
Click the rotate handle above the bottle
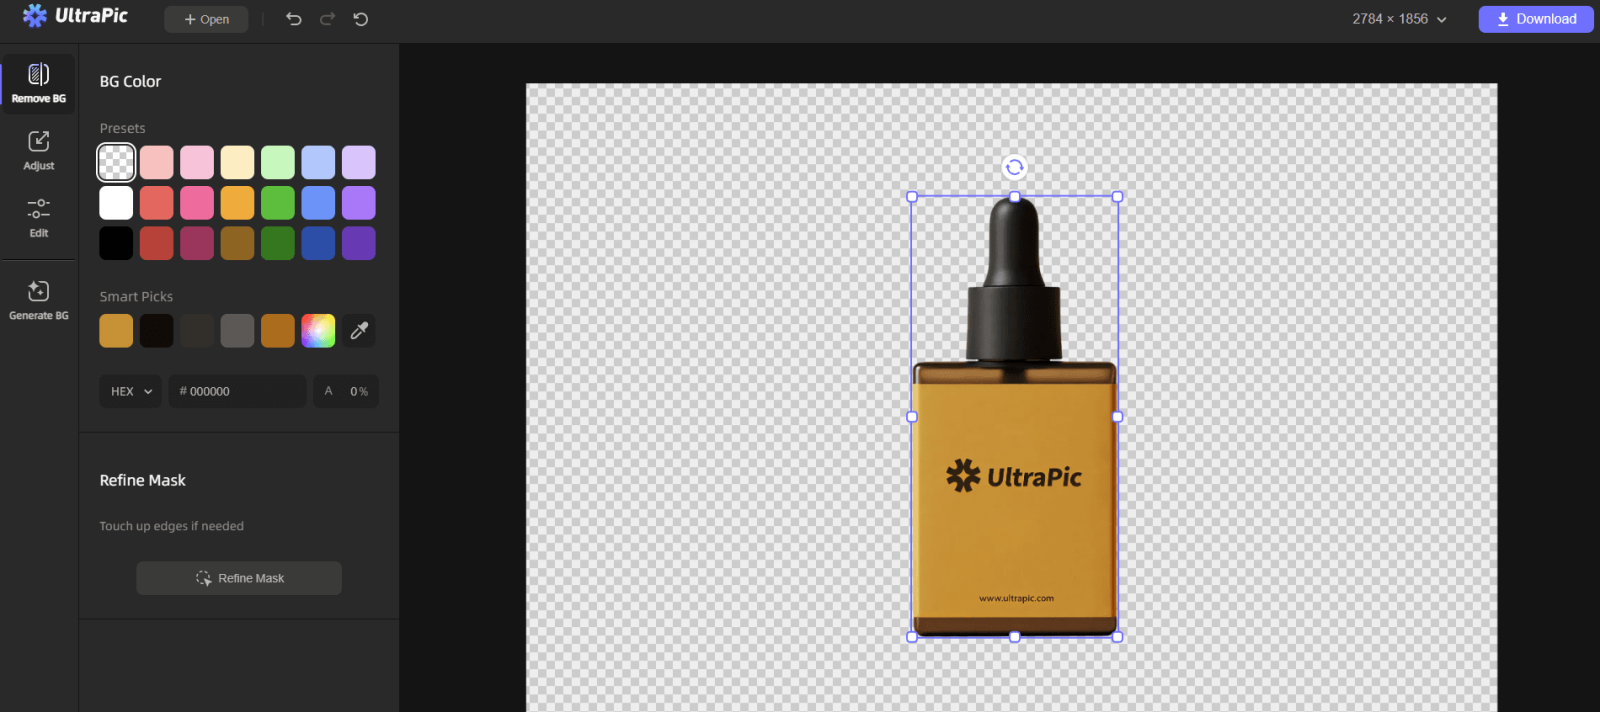[x=1014, y=167]
